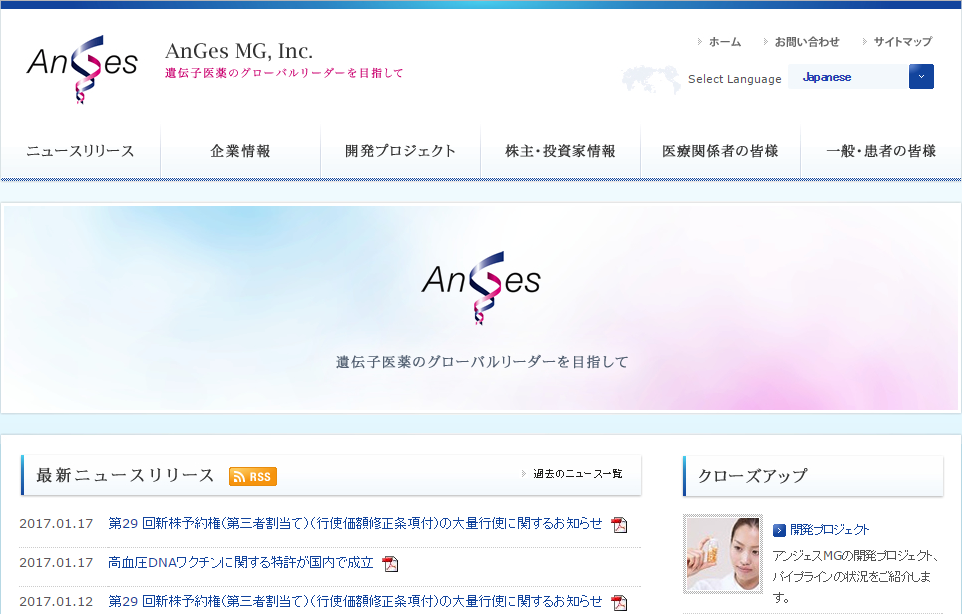The image size is (962, 614).
Task: Open PDF icon for 2017.01.12 news item
Action: (619, 602)
